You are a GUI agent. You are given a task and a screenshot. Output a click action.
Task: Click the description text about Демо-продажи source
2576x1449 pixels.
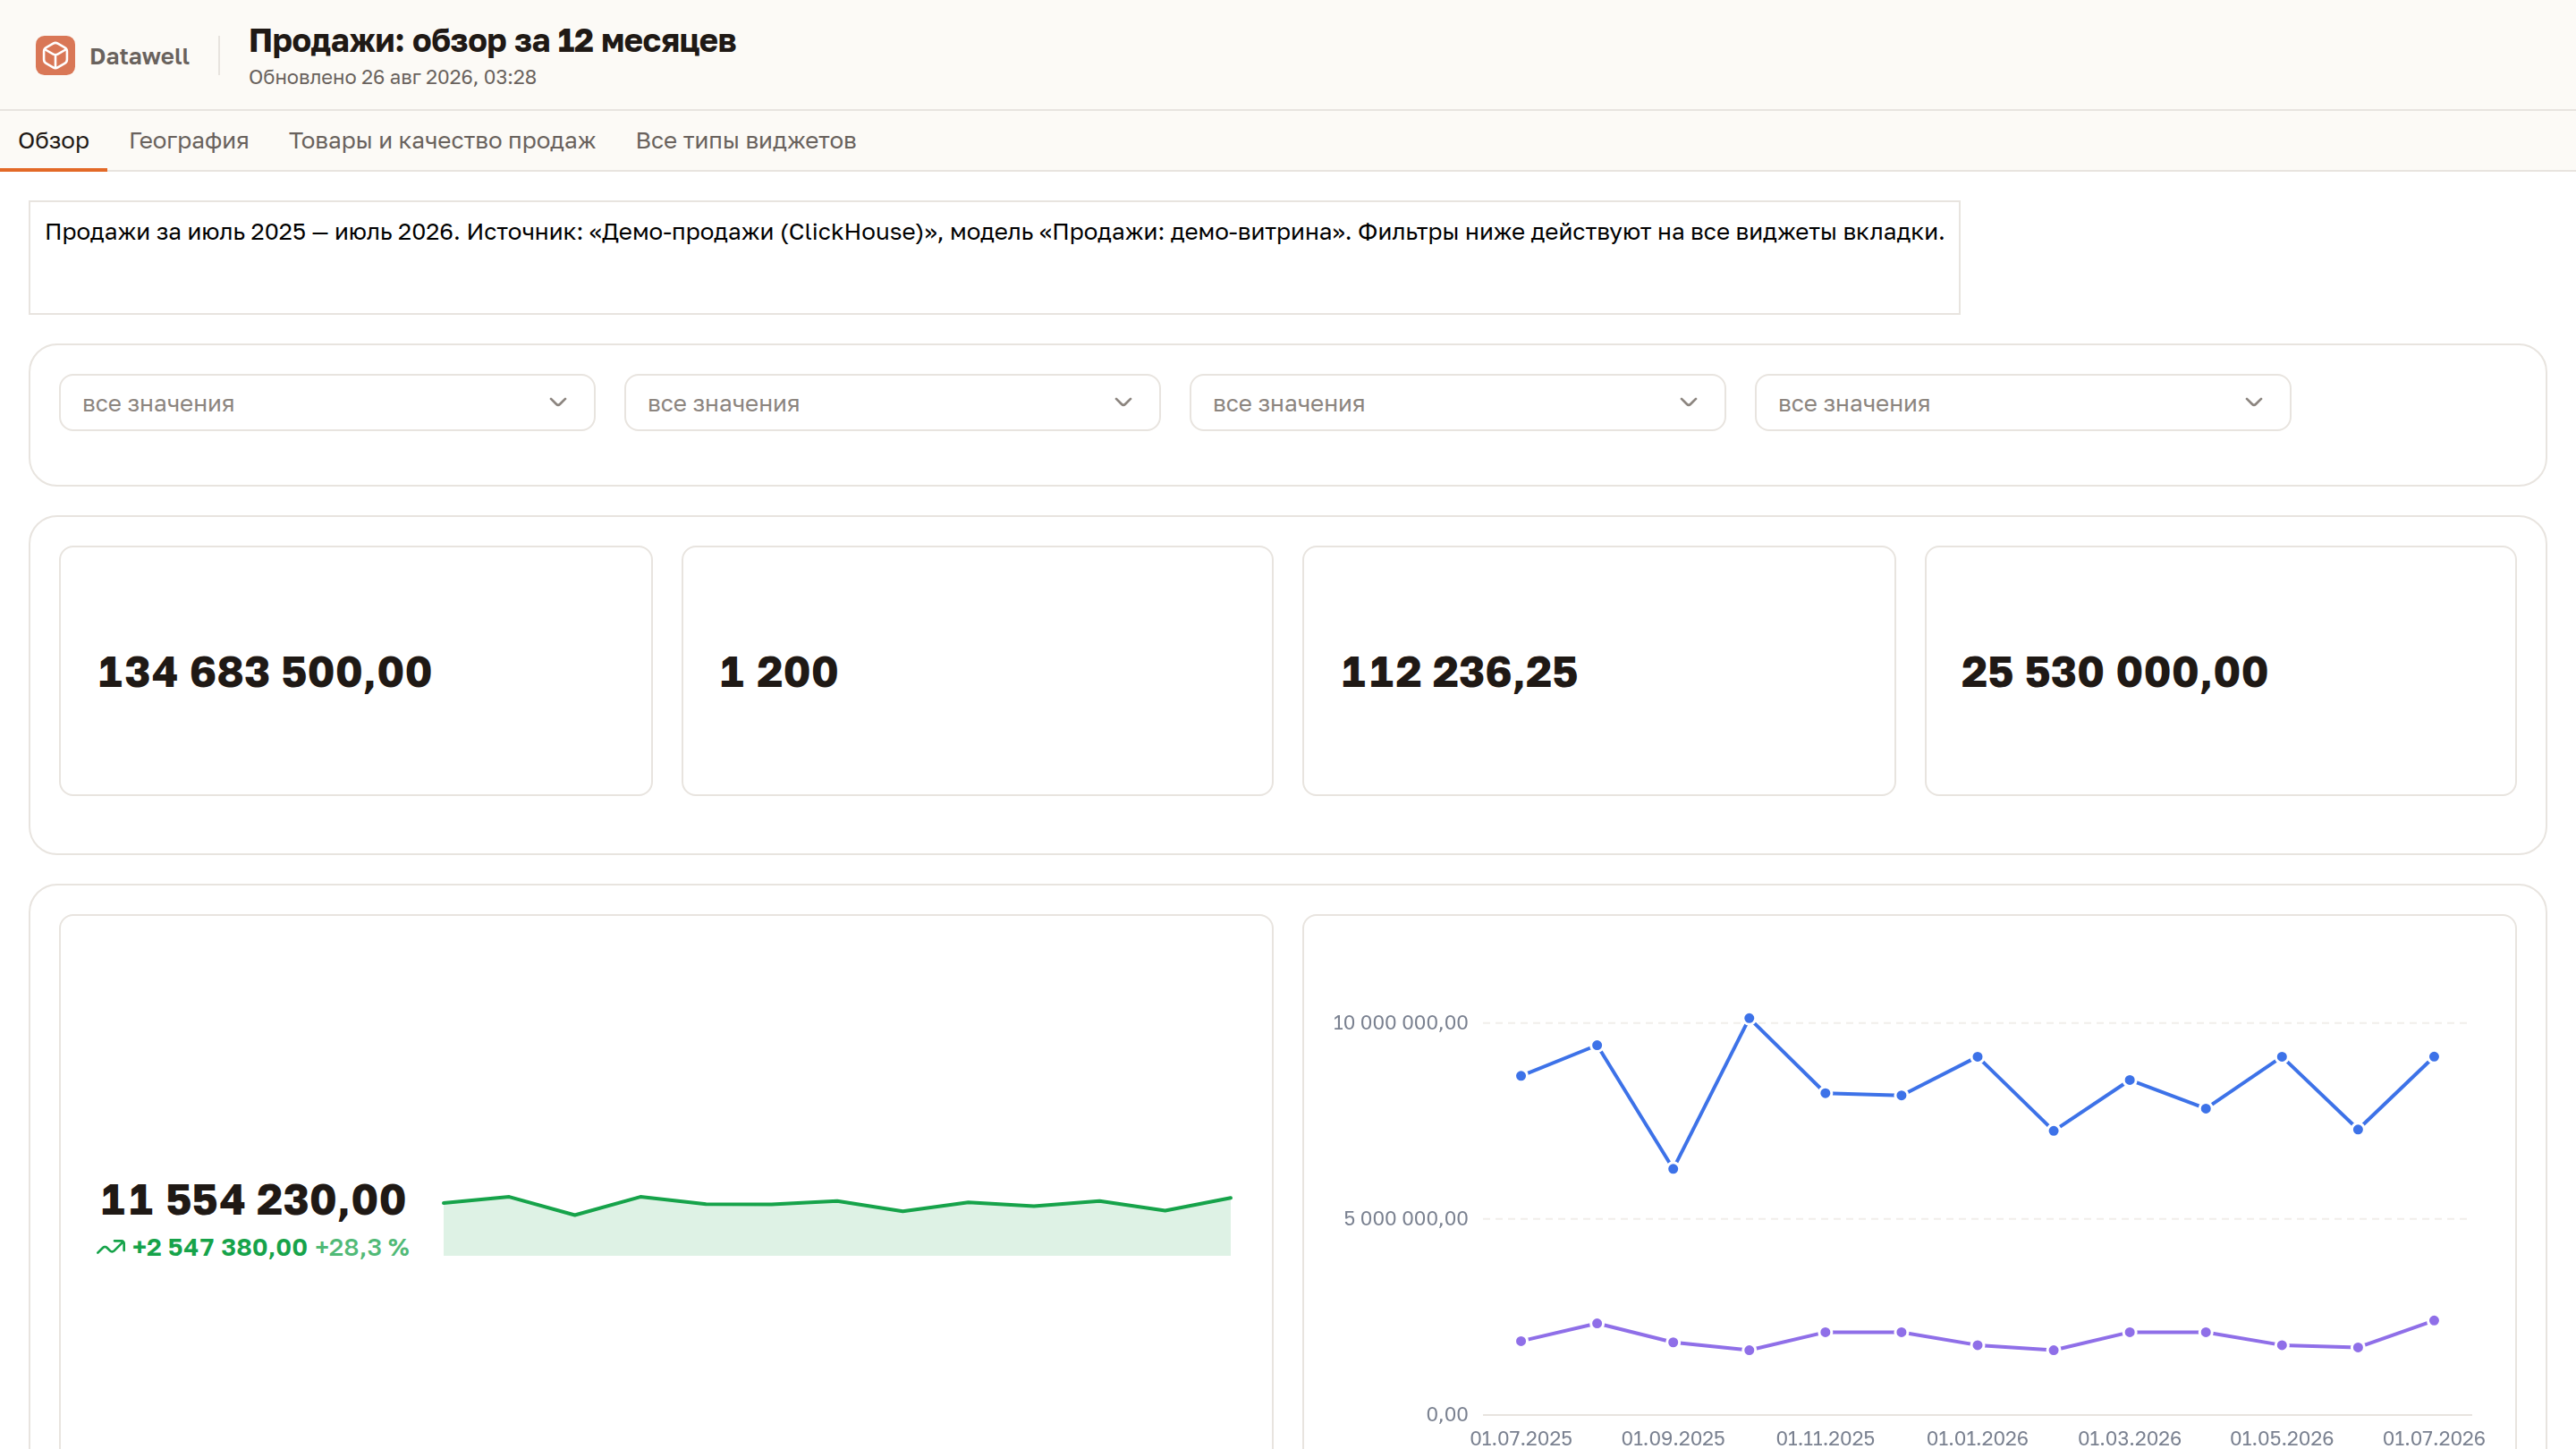[994, 231]
